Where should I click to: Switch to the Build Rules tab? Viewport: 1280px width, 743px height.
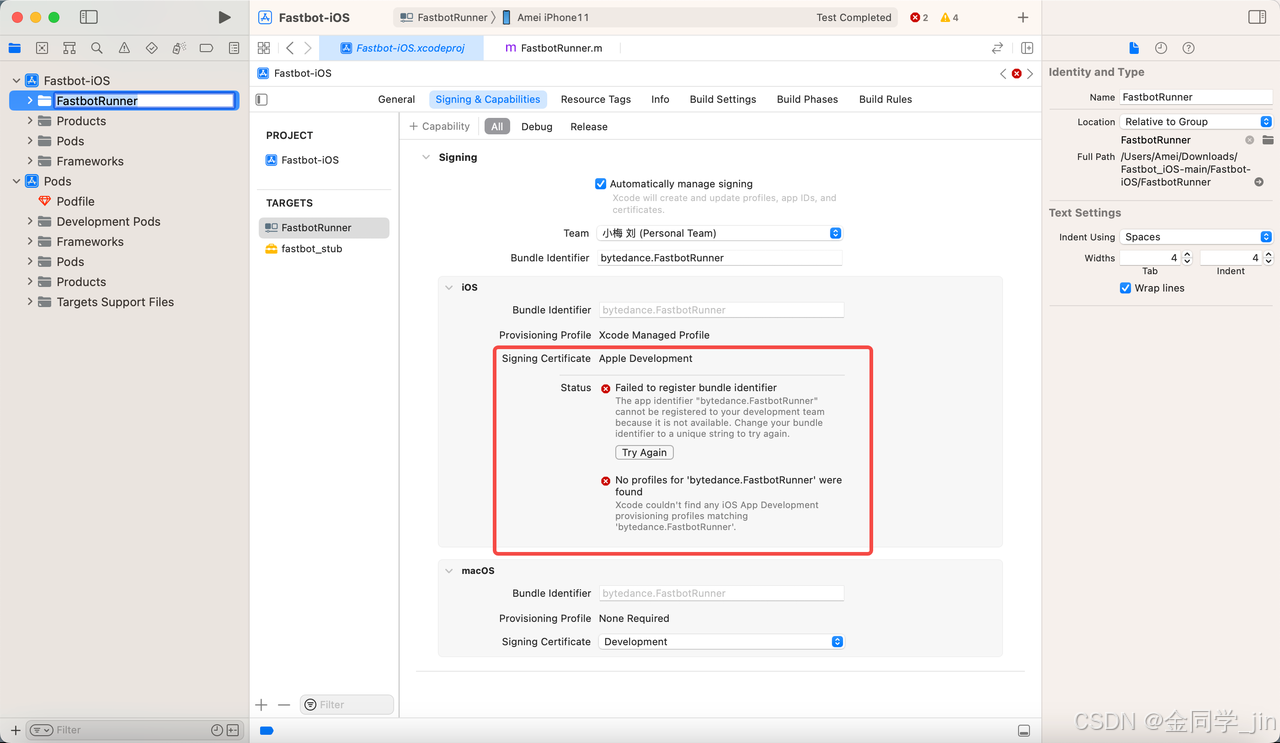pos(885,99)
